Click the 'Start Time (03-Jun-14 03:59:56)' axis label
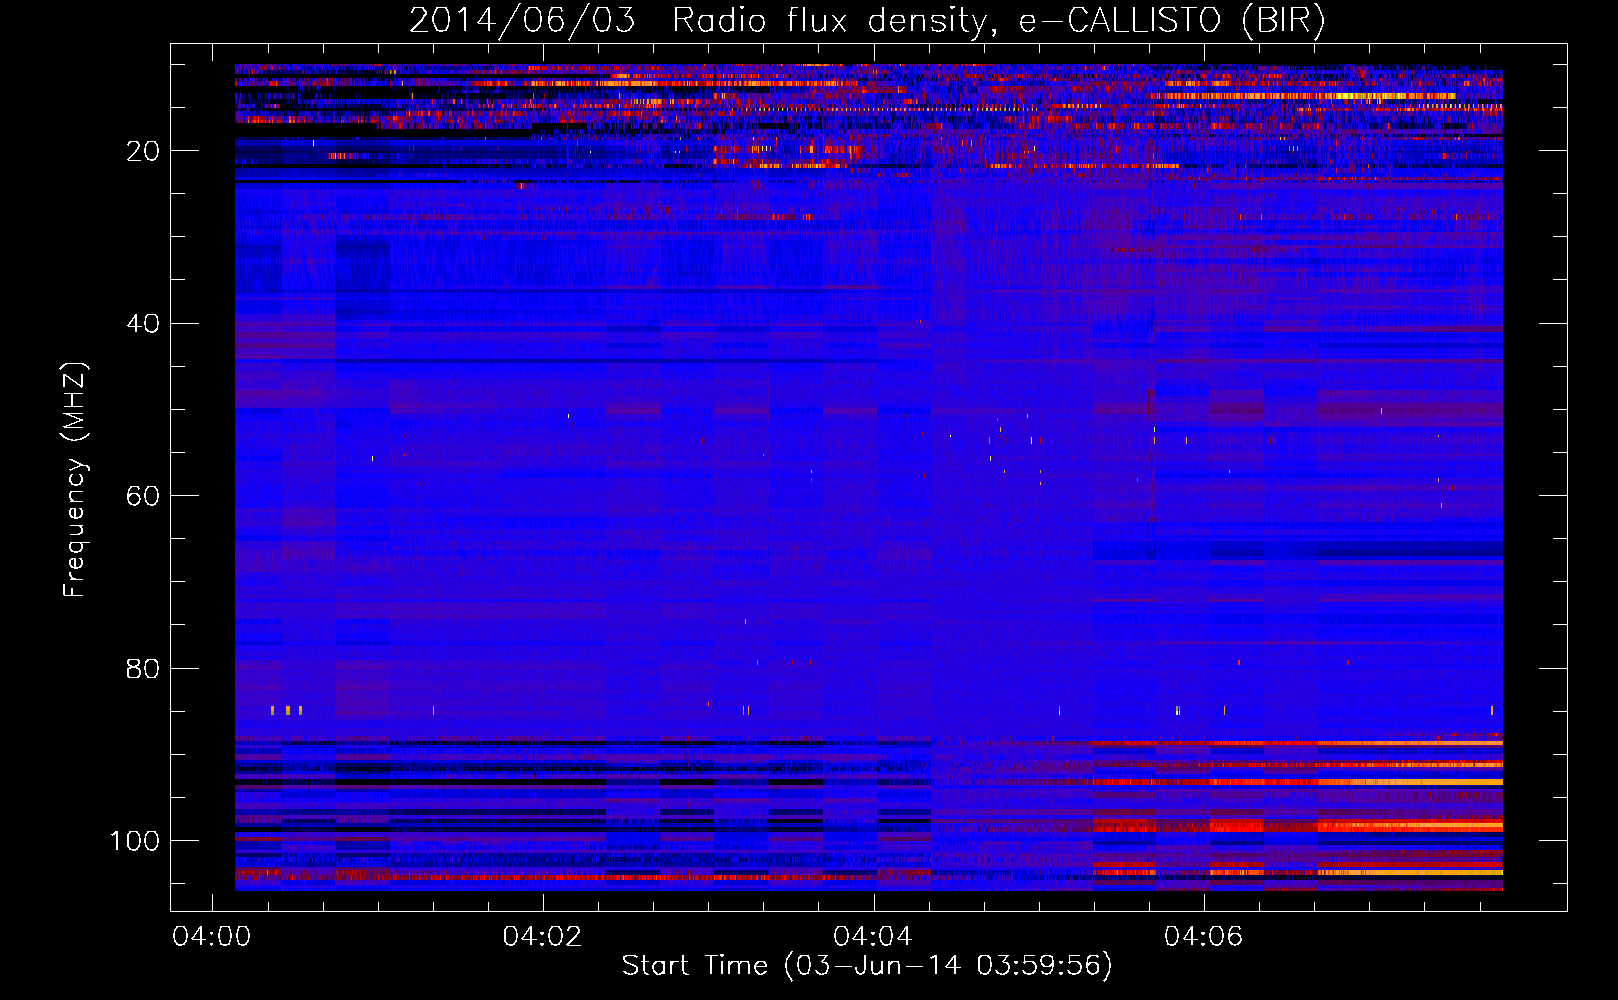1618x1000 pixels. tap(867, 966)
